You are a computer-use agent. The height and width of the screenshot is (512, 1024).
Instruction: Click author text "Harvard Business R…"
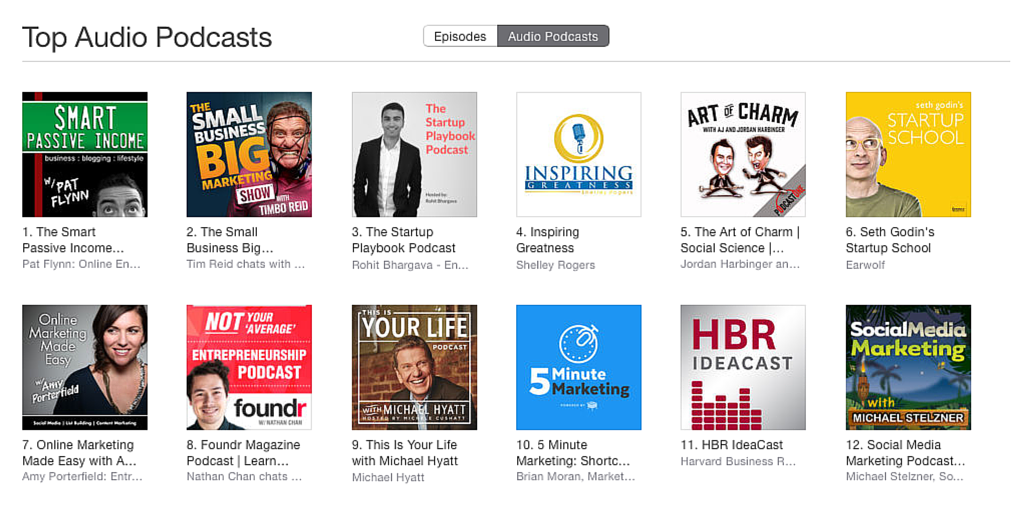pos(739,461)
